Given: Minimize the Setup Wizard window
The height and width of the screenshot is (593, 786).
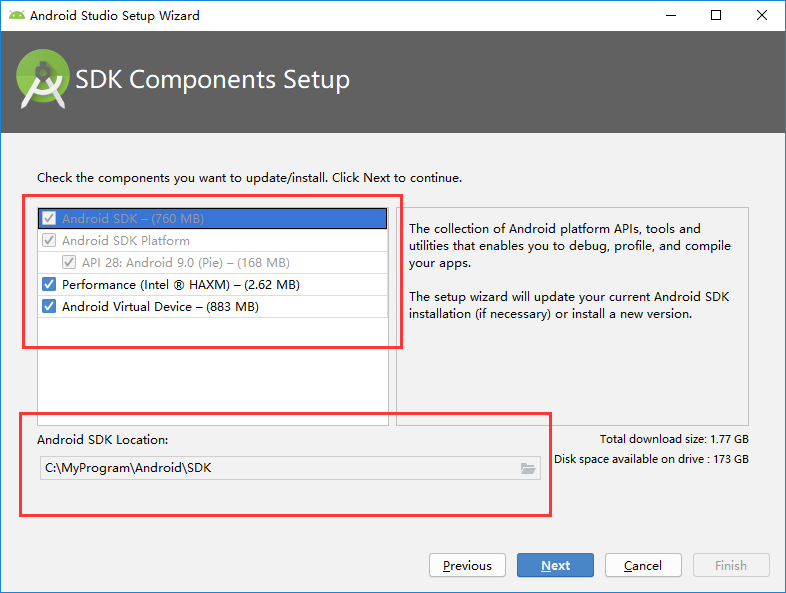Looking at the screenshot, I should (x=671, y=16).
